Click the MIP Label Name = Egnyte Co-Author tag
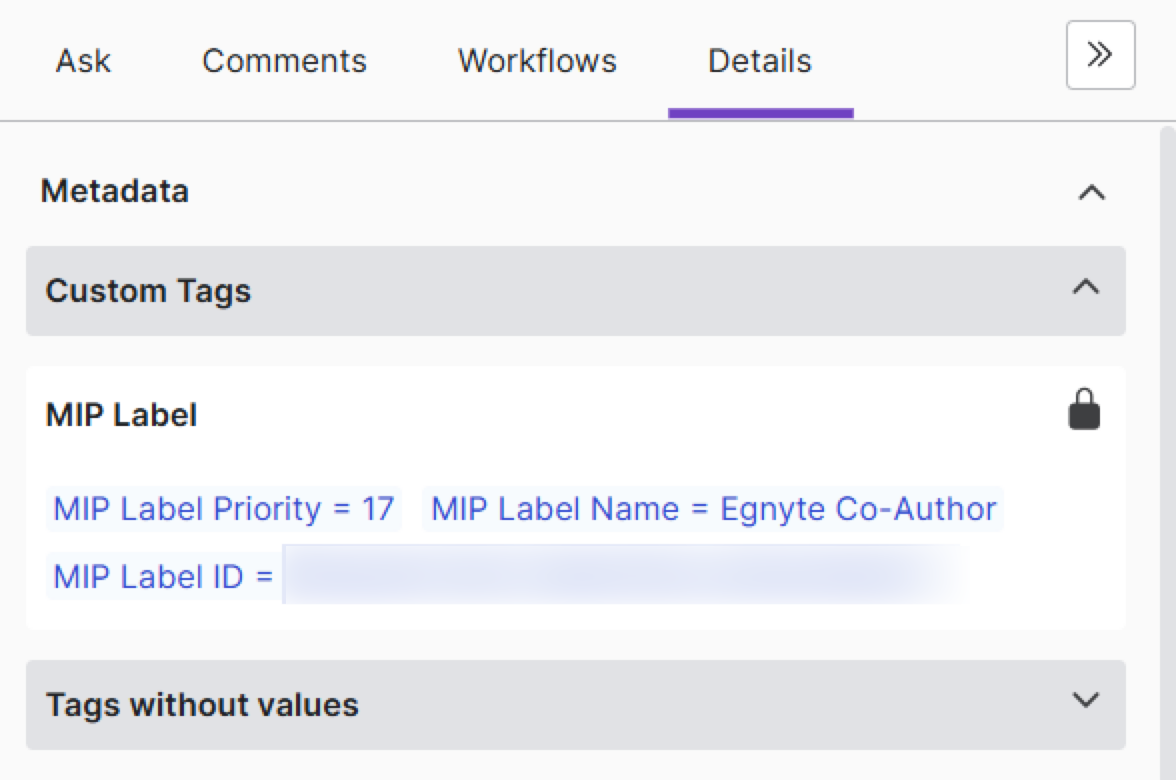Viewport: 1176px width, 780px height. click(x=713, y=509)
